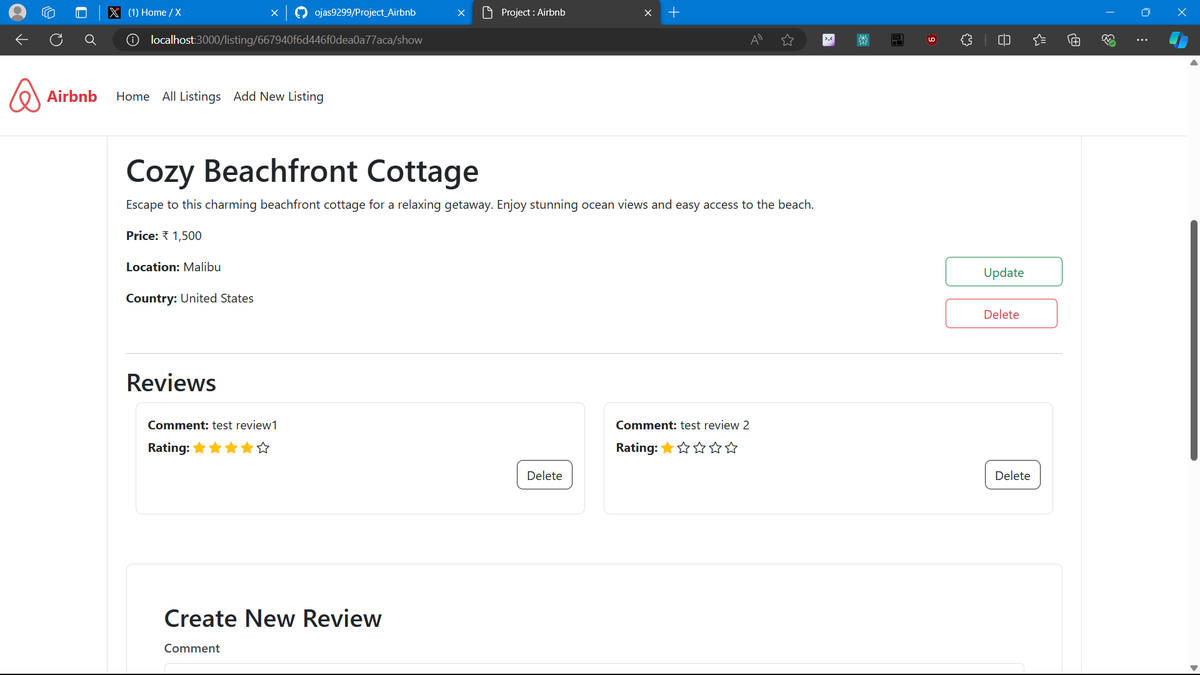Screen dimensions: 1200x675
Task: Close the ojas9299/Project_Airbnb tab
Action: coord(460,12)
